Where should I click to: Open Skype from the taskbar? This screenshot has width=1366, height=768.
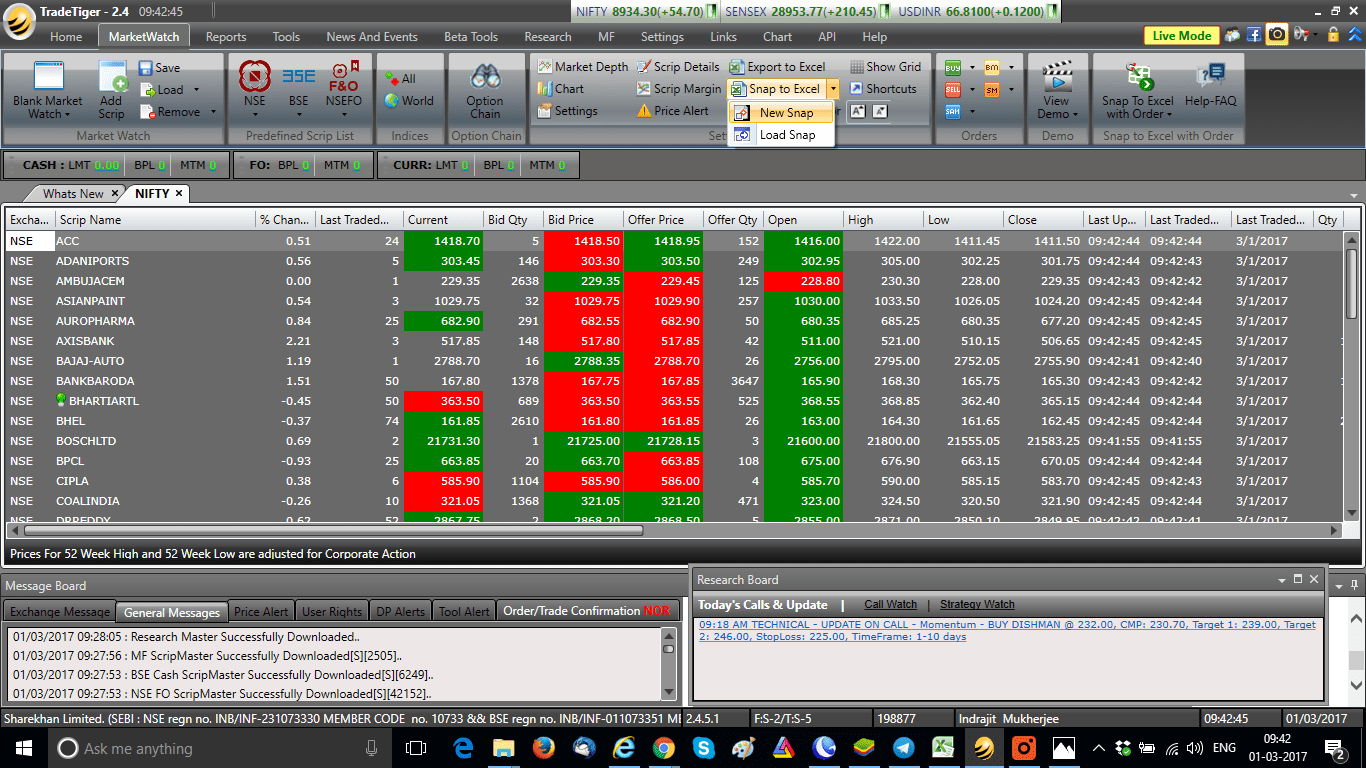[704, 748]
